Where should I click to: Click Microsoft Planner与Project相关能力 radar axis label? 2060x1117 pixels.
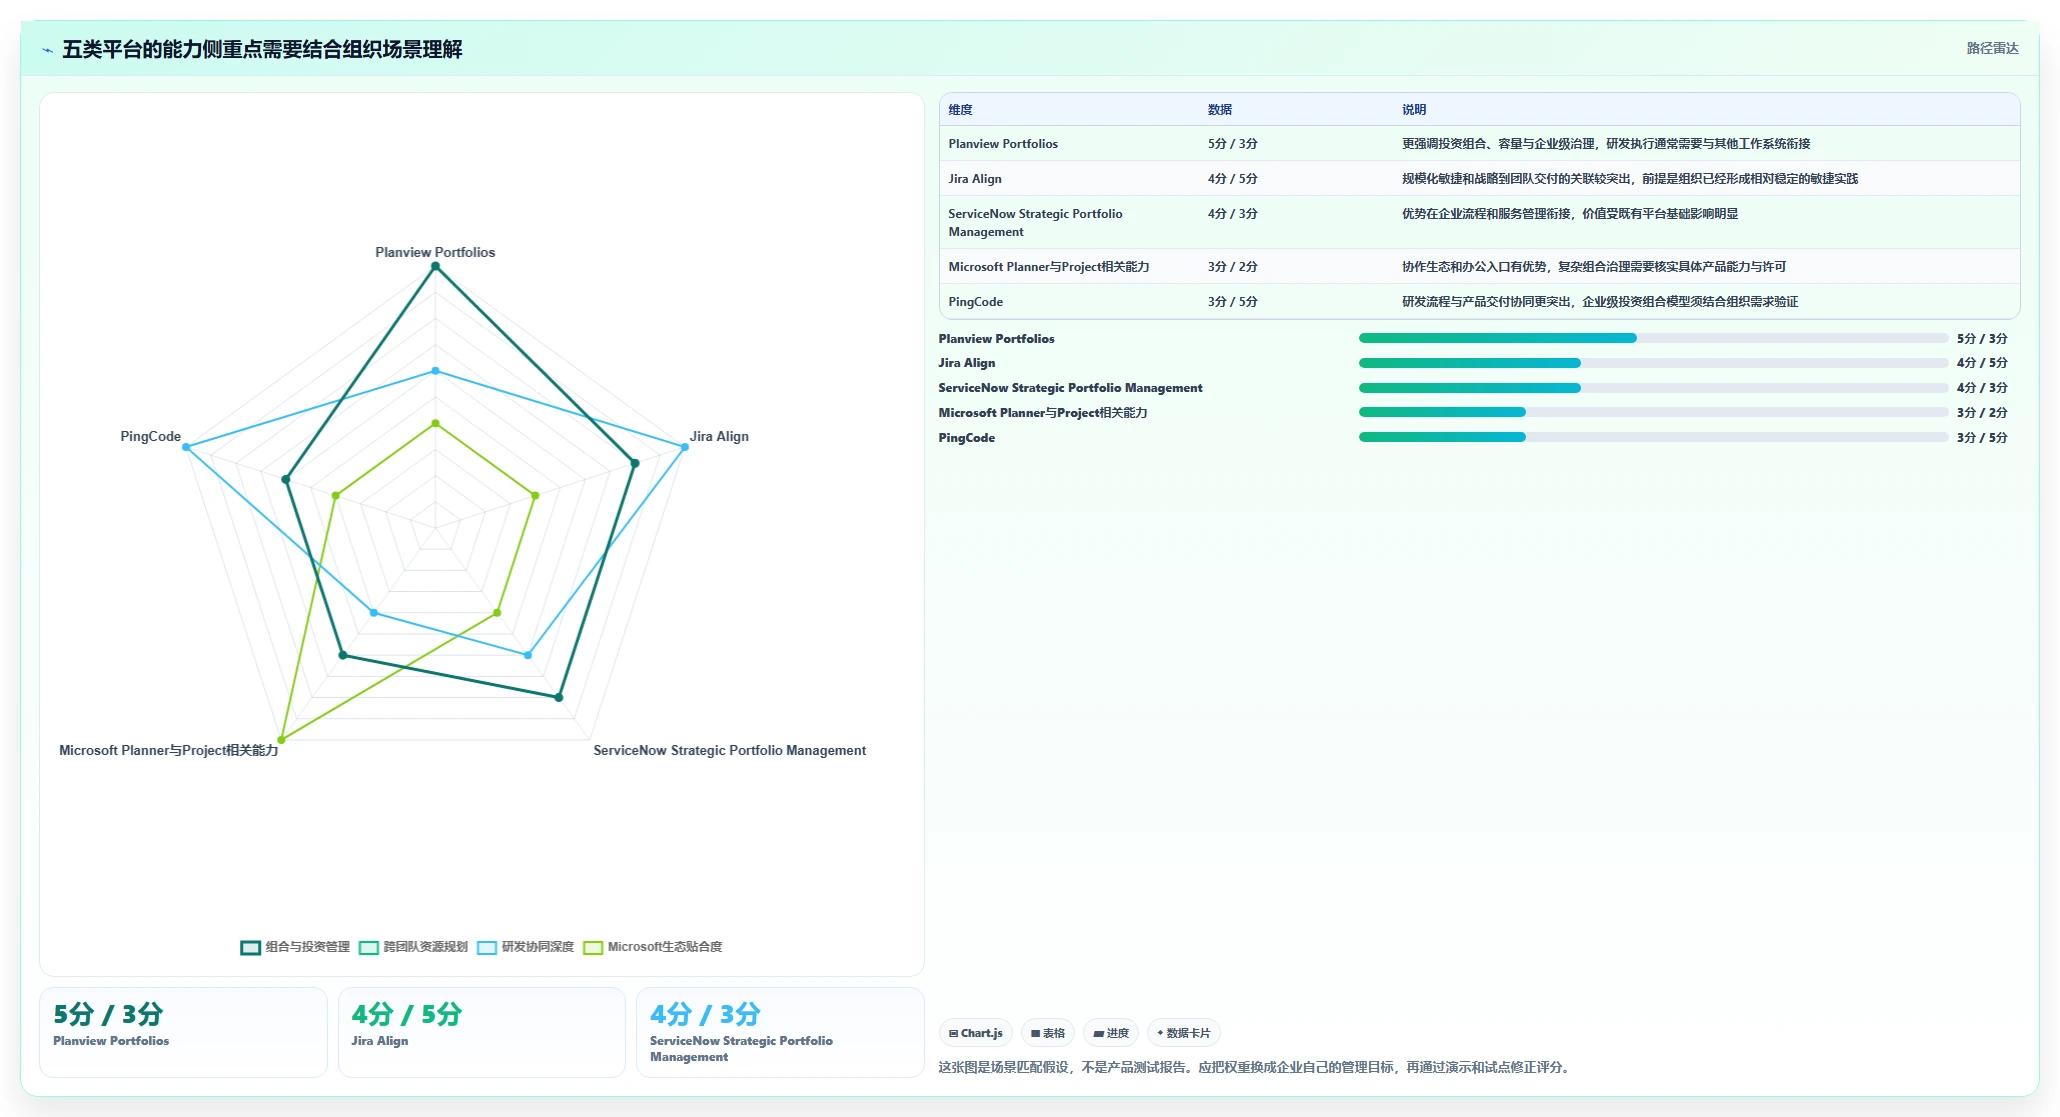point(169,750)
